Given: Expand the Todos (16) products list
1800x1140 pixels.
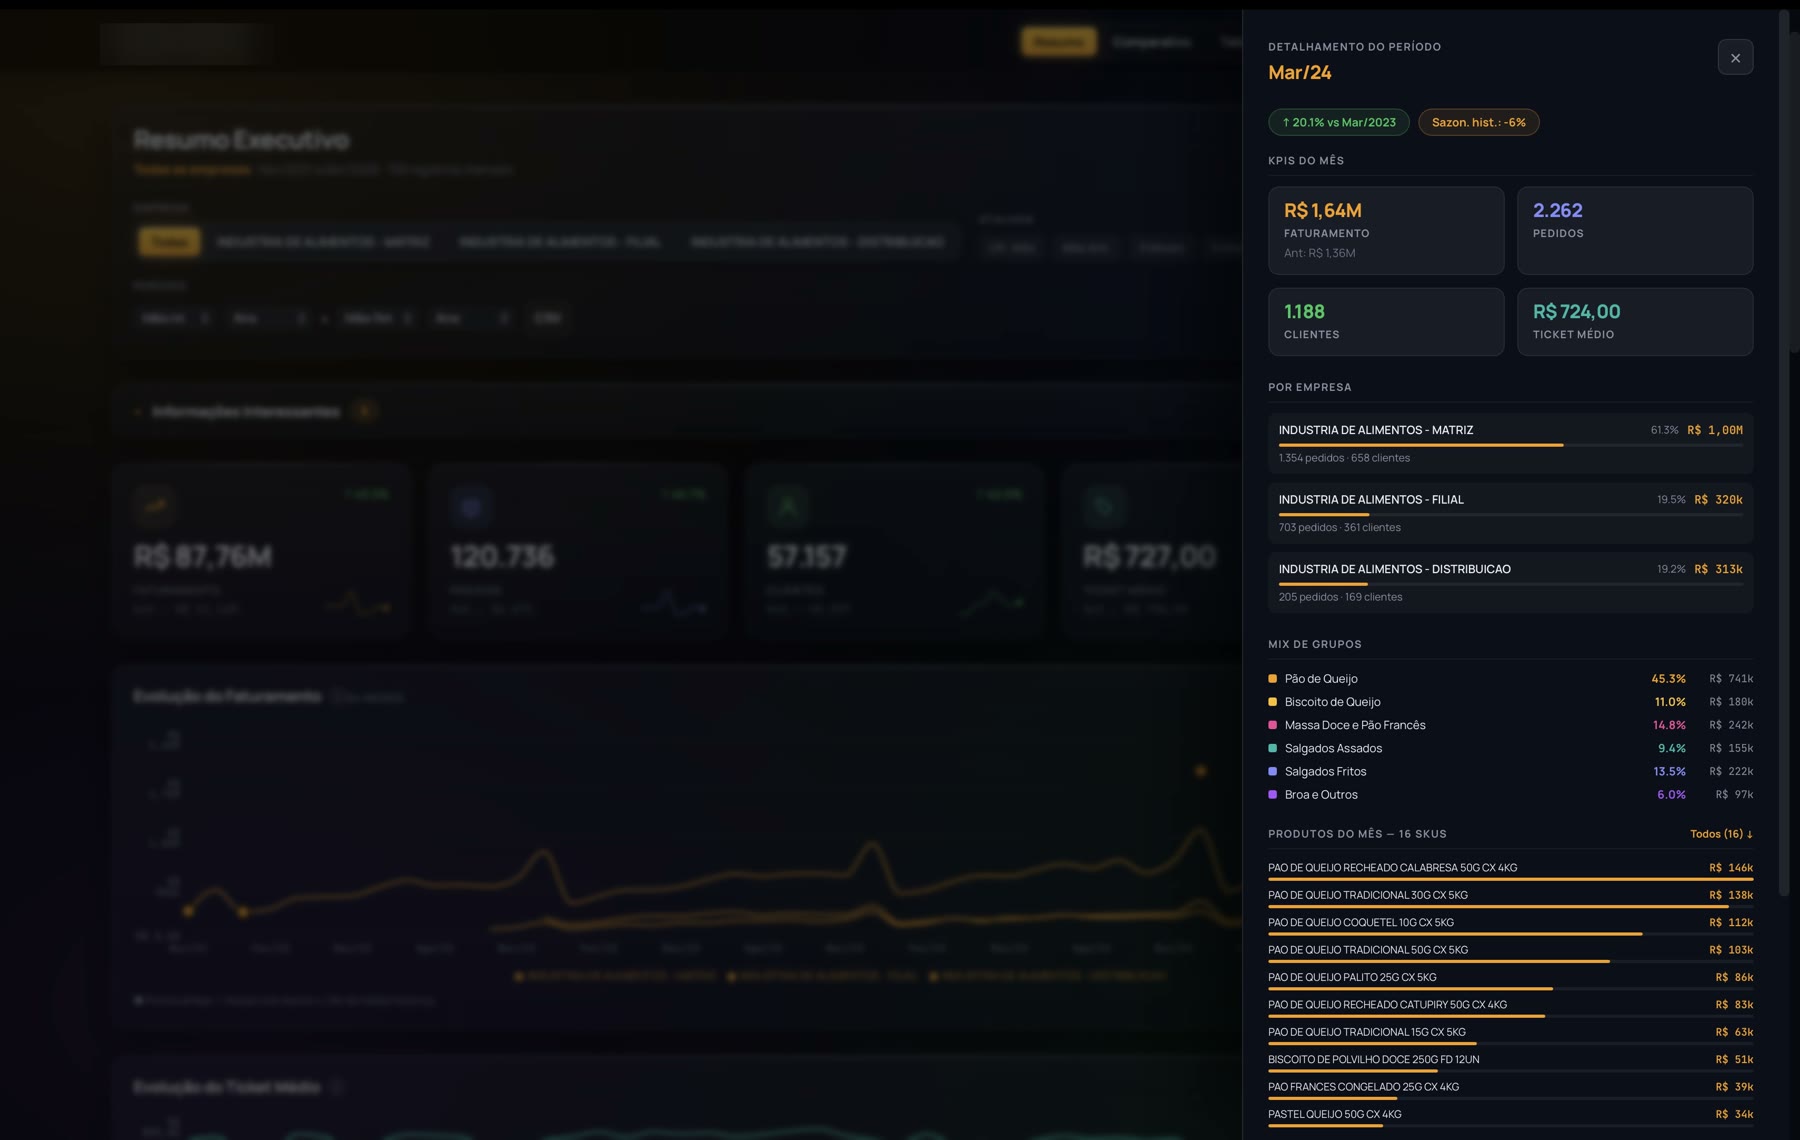Looking at the screenshot, I should tap(1721, 834).
